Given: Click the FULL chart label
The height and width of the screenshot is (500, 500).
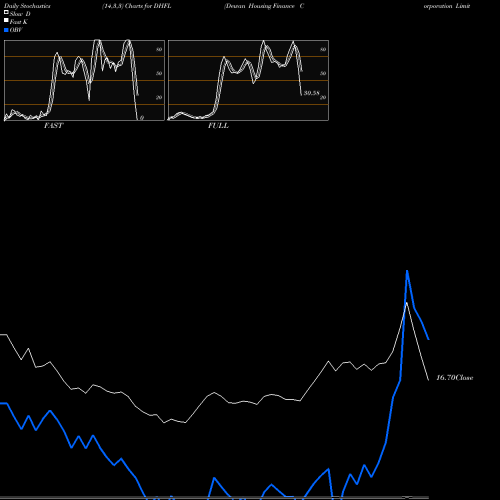Looking at the screenshot, I should click(218, 126).
